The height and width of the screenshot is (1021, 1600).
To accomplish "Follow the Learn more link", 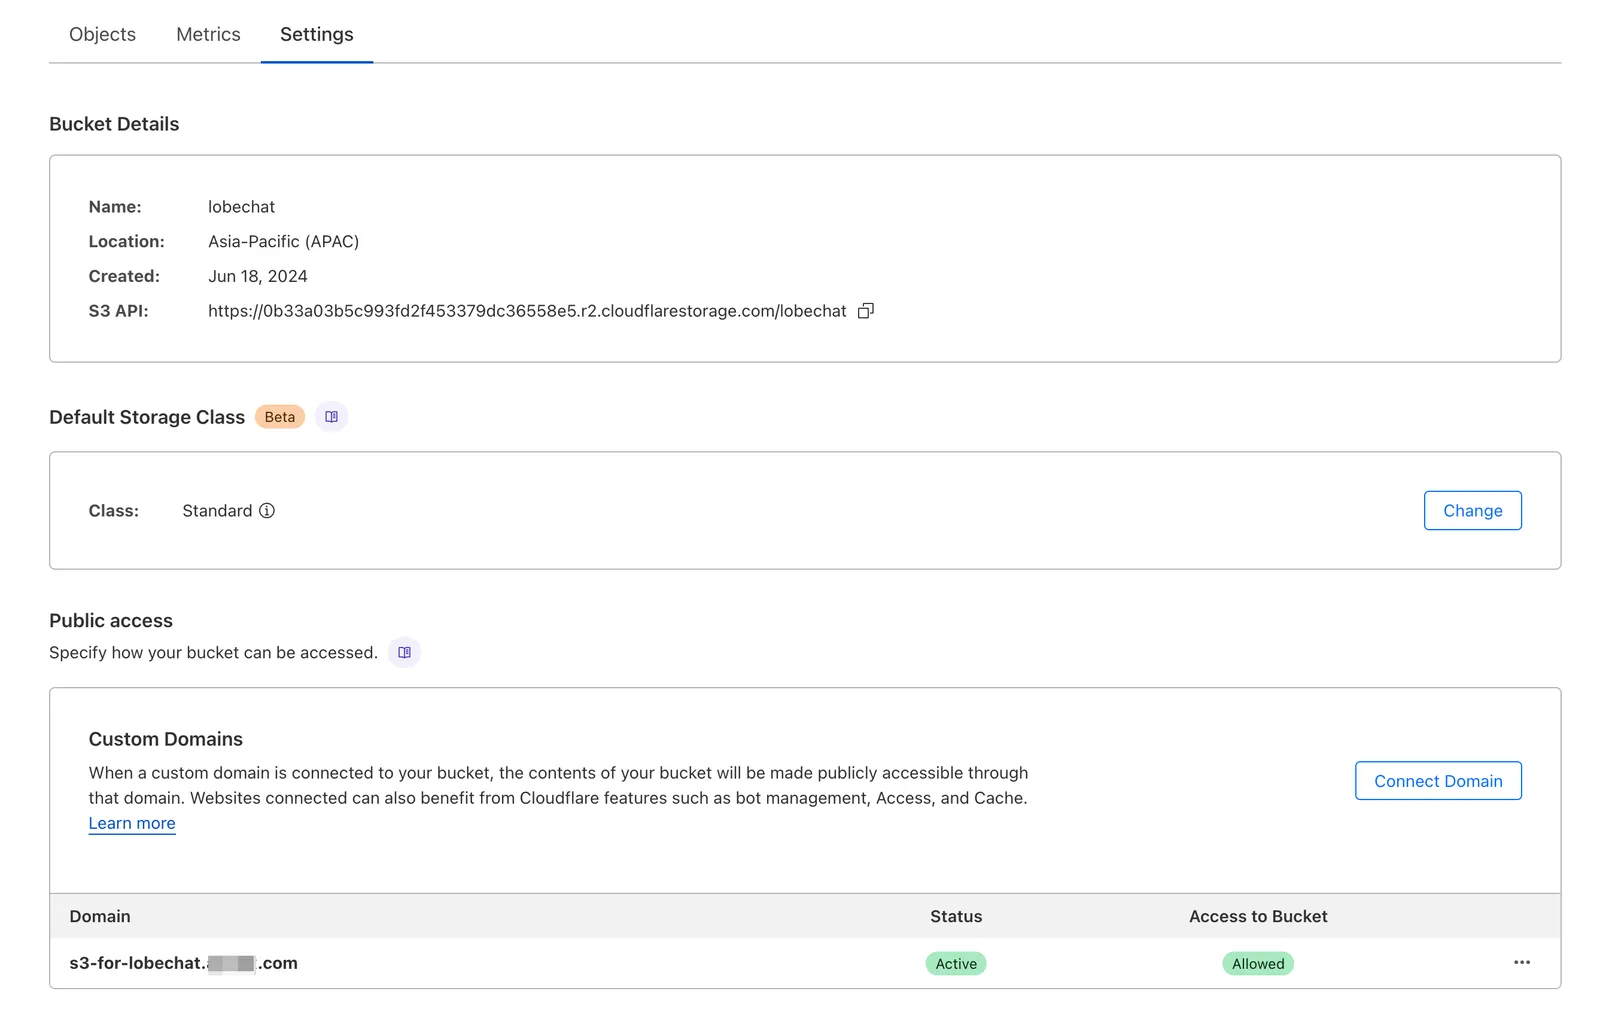I will pyautogui.click(x=132, y=824).
